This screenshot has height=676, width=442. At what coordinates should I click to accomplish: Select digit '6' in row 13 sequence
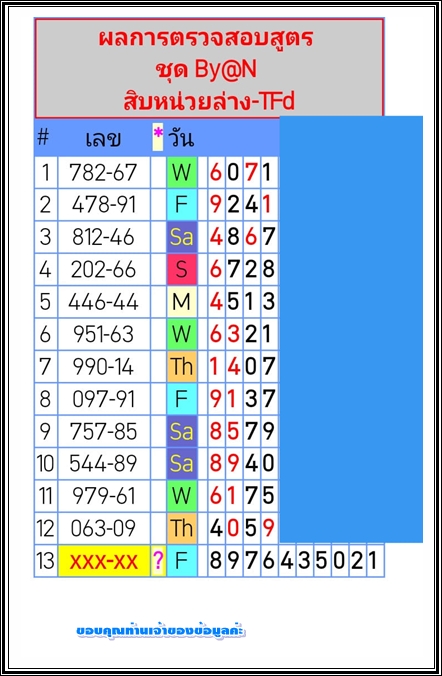(269, 561)
